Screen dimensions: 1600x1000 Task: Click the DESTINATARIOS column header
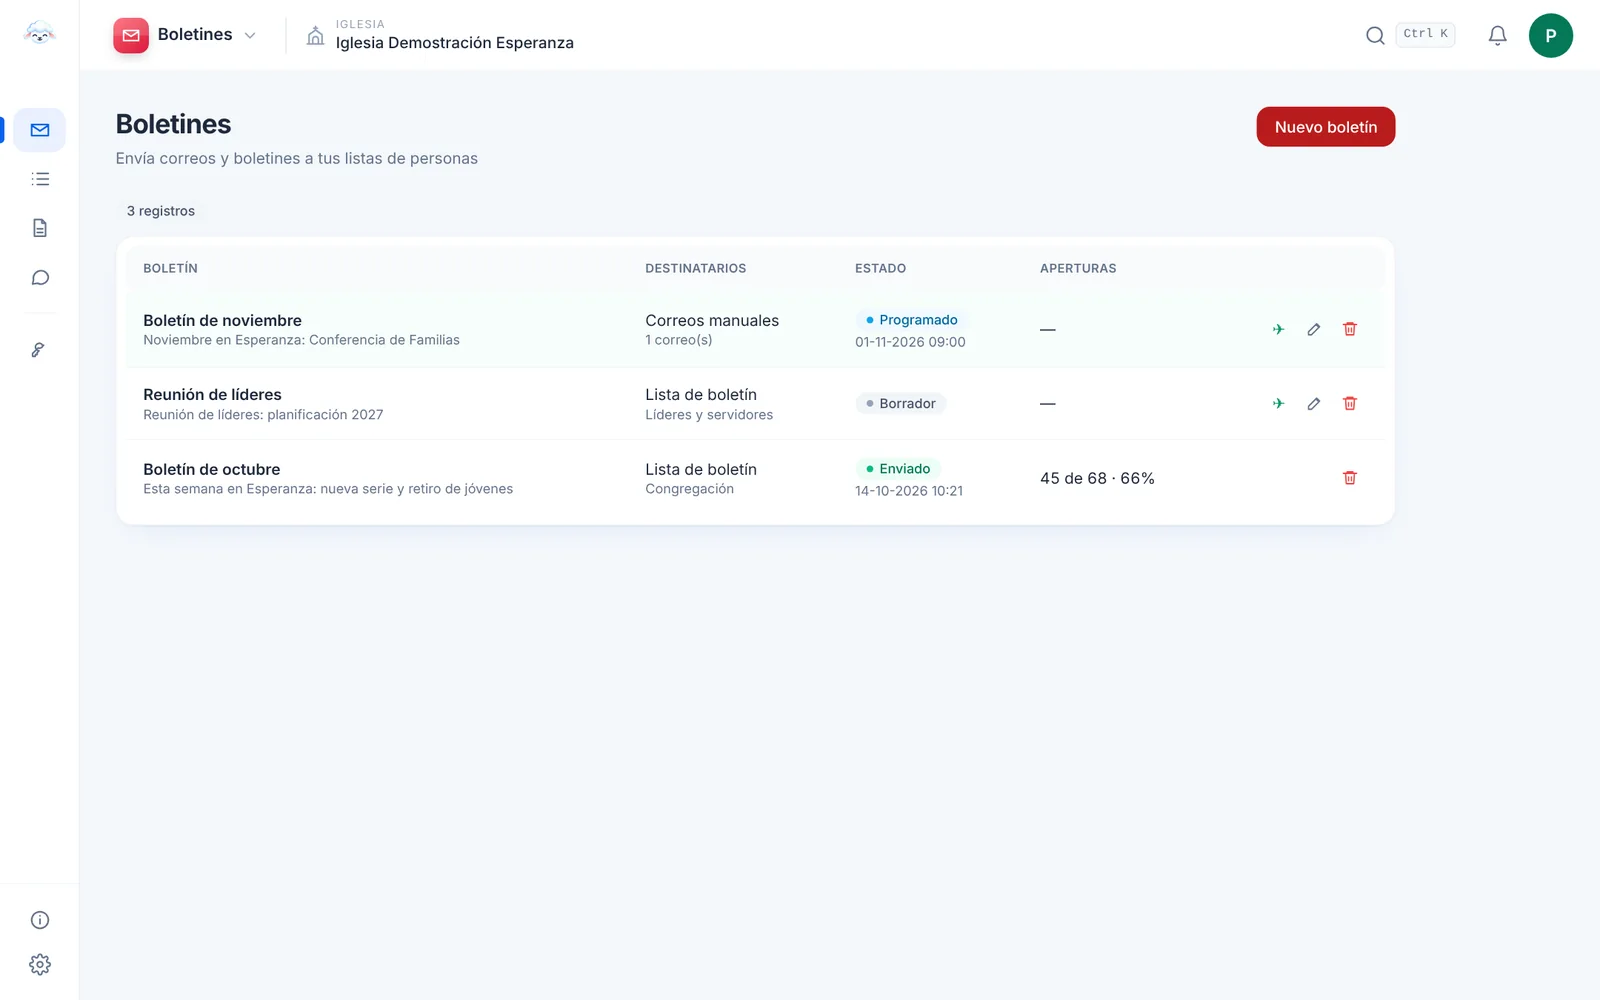[x=695, y=268]
